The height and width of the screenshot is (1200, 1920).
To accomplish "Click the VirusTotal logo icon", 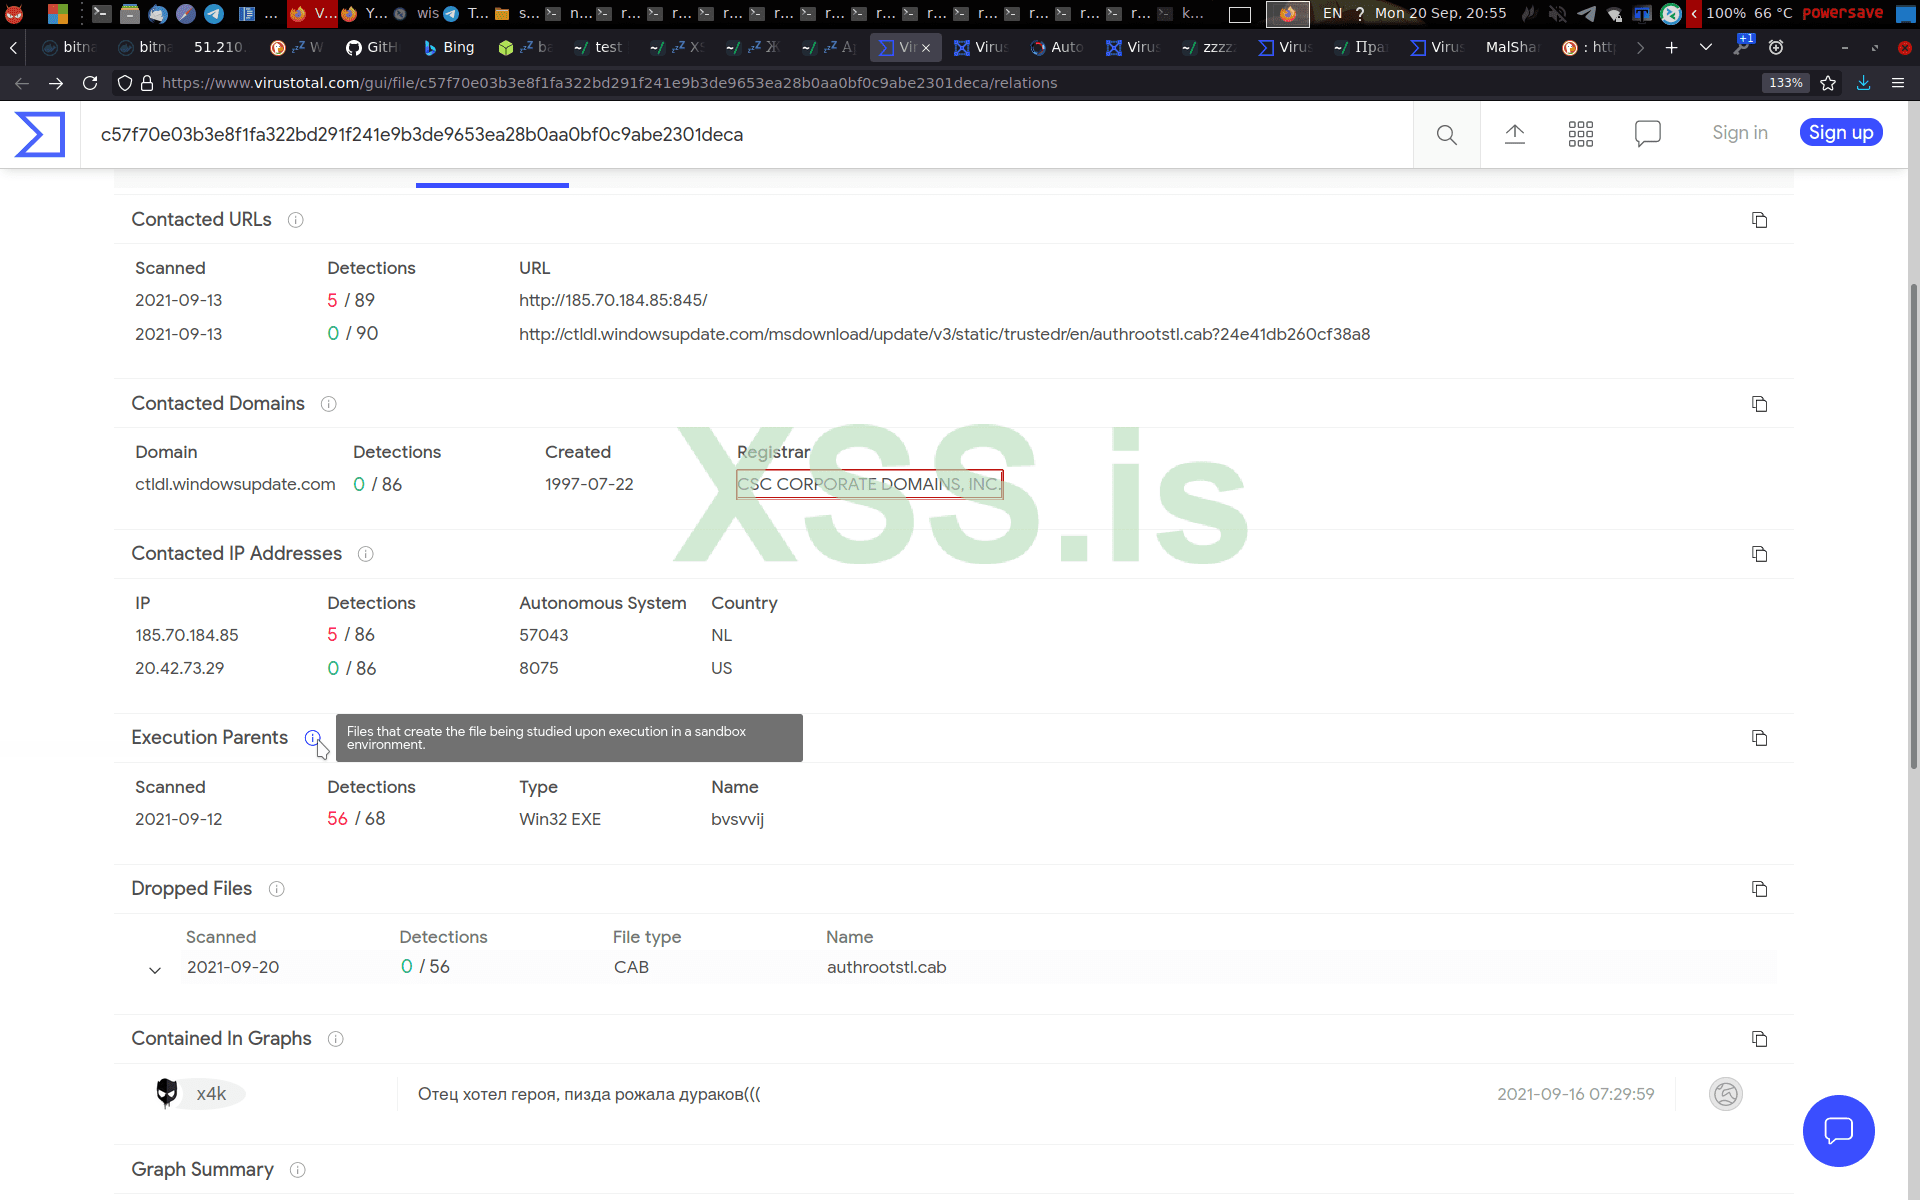I will click(x=40, y=134).
